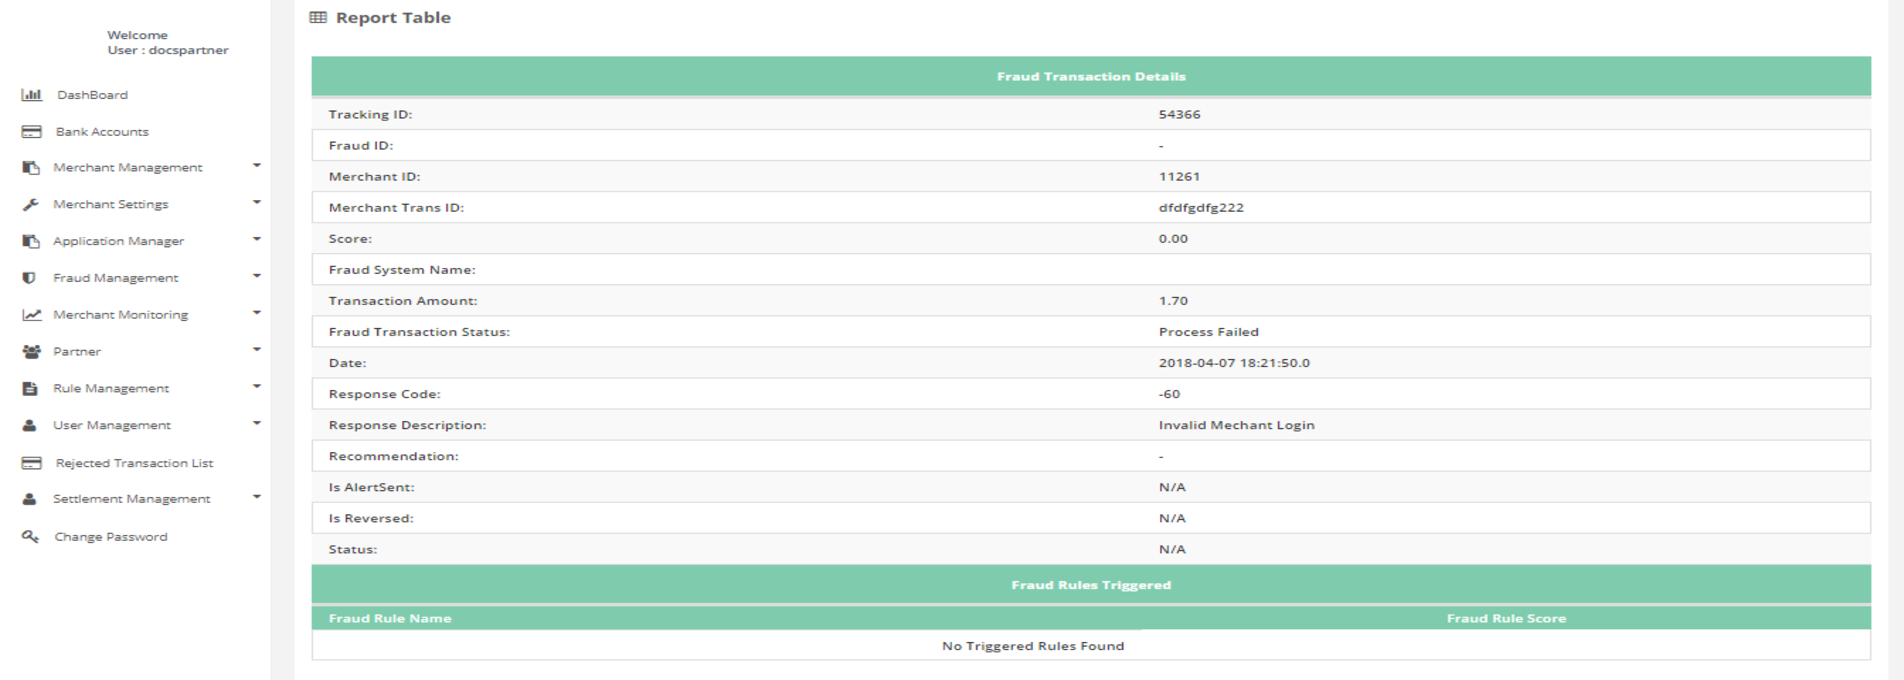The width and height of the screenshot is (1904, 680).
Task: Expand the Merchant Management dropdown arrow
Action: click(257, 166)
